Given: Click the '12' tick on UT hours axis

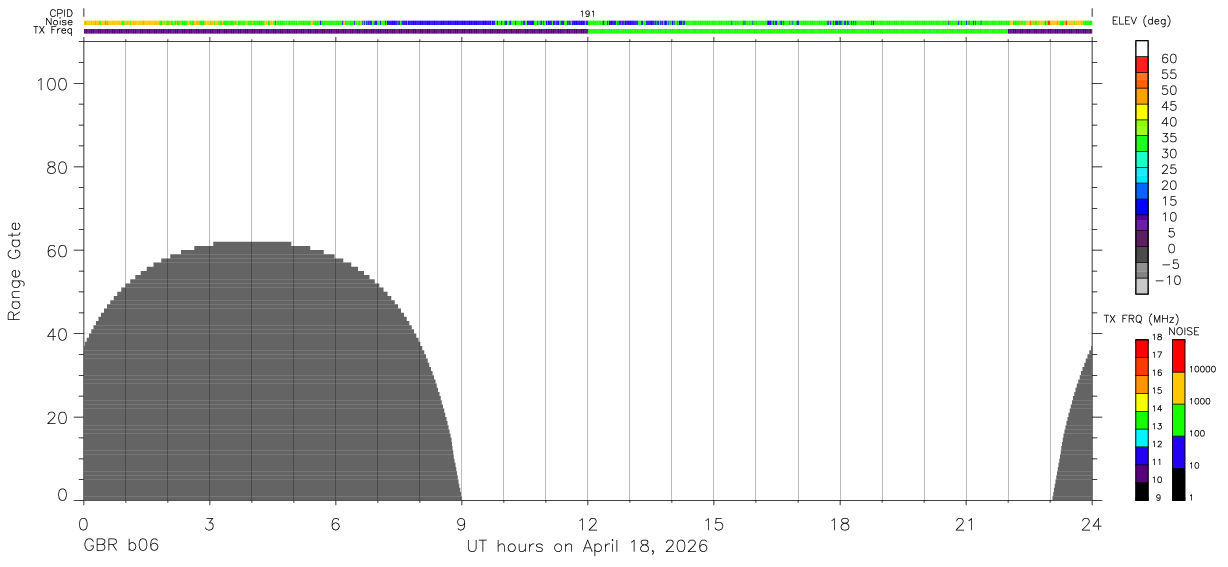Looking at the screenshot, I should [x=588, y=524].
